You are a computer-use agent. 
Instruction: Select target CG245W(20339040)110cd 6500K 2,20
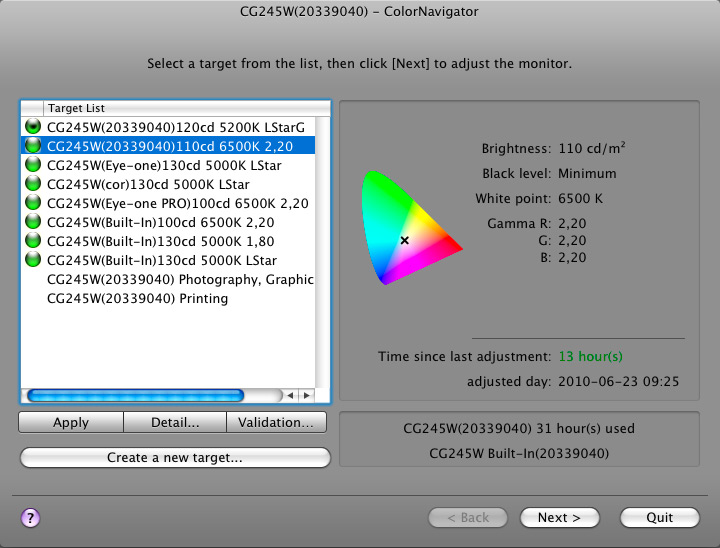tap(170, 146)
